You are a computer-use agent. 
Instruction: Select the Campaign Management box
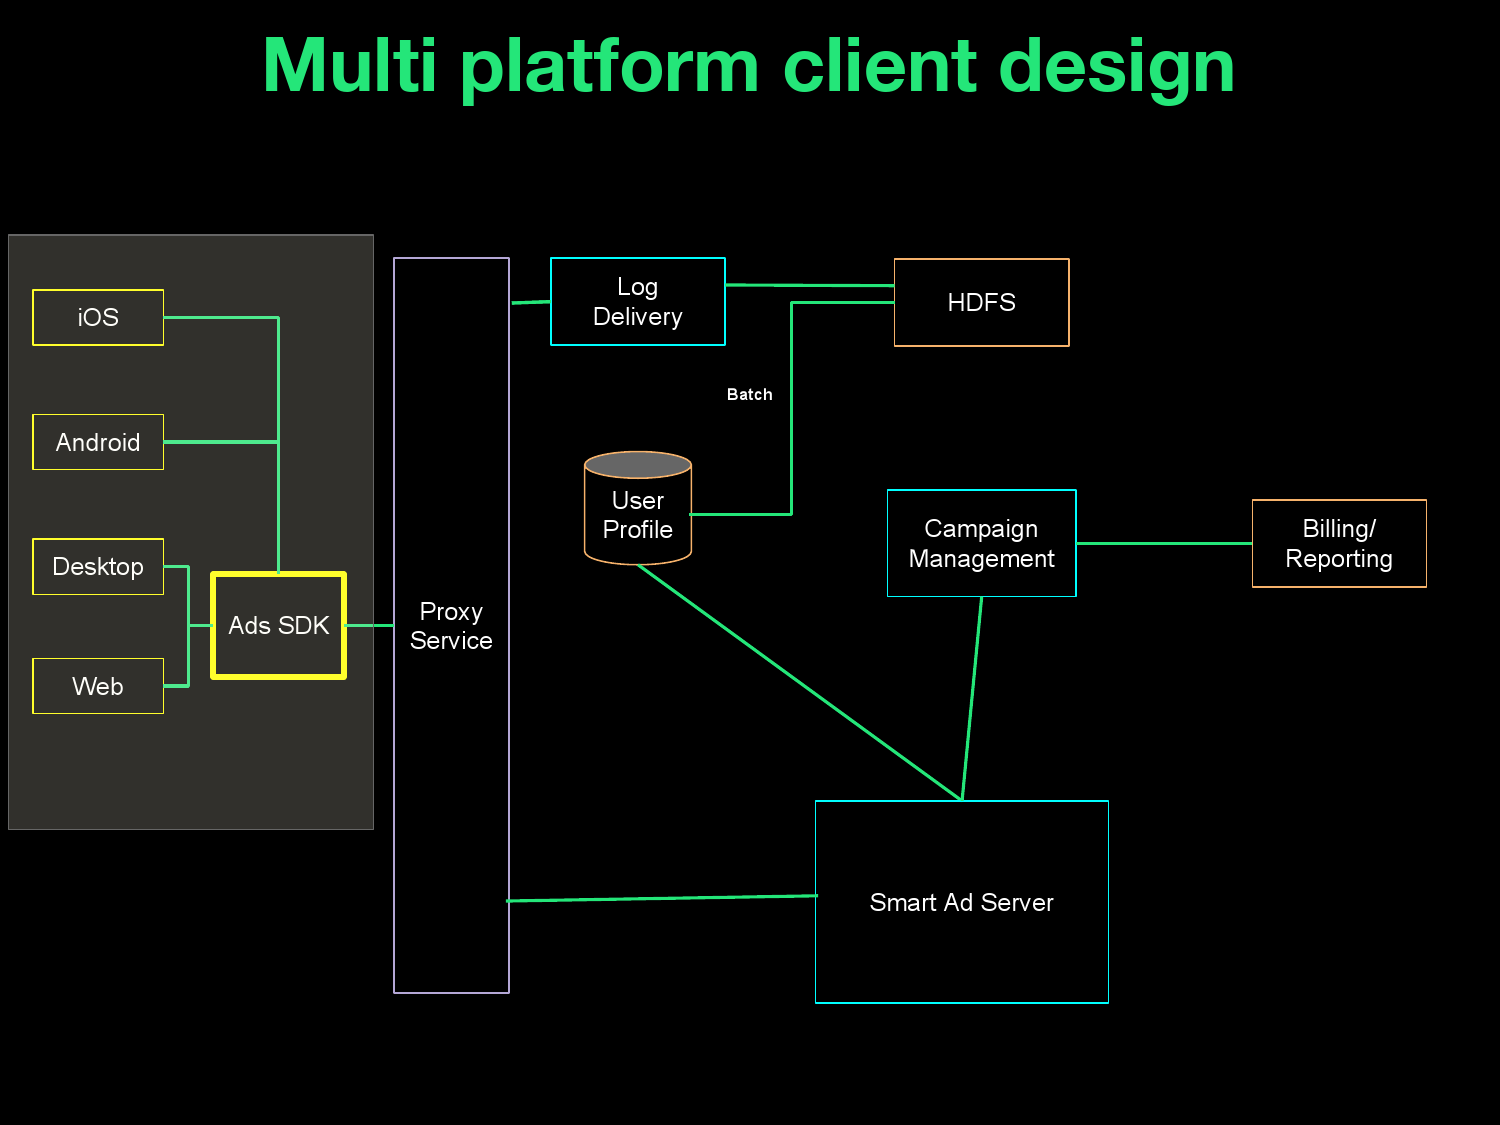point(981,543)
